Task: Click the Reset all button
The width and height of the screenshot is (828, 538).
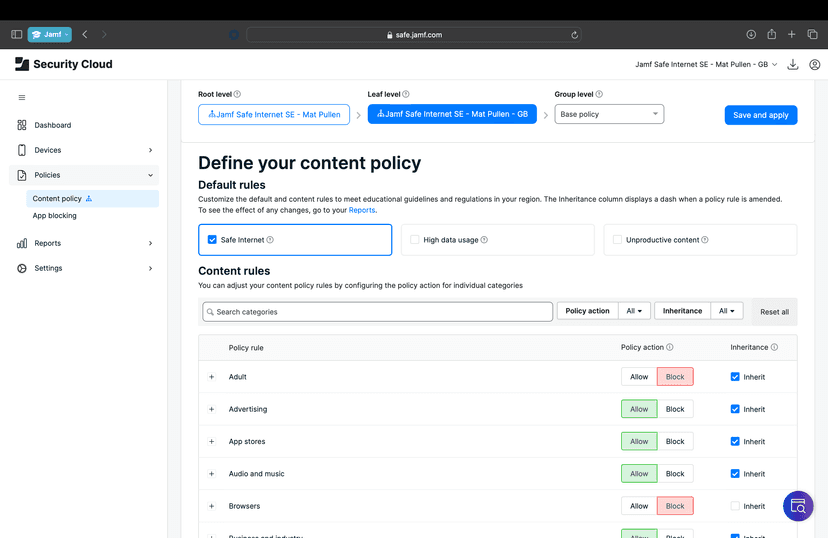Action: (775, 312)
